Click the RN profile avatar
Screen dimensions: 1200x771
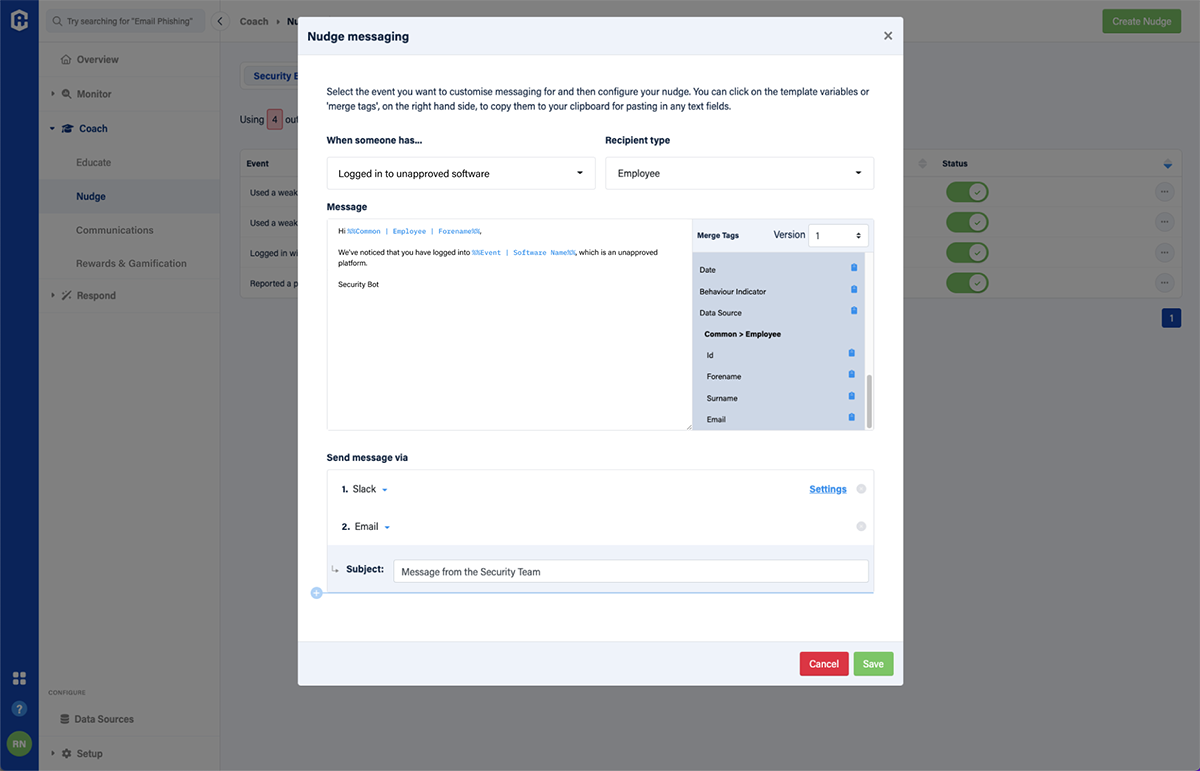pos(18,743)
